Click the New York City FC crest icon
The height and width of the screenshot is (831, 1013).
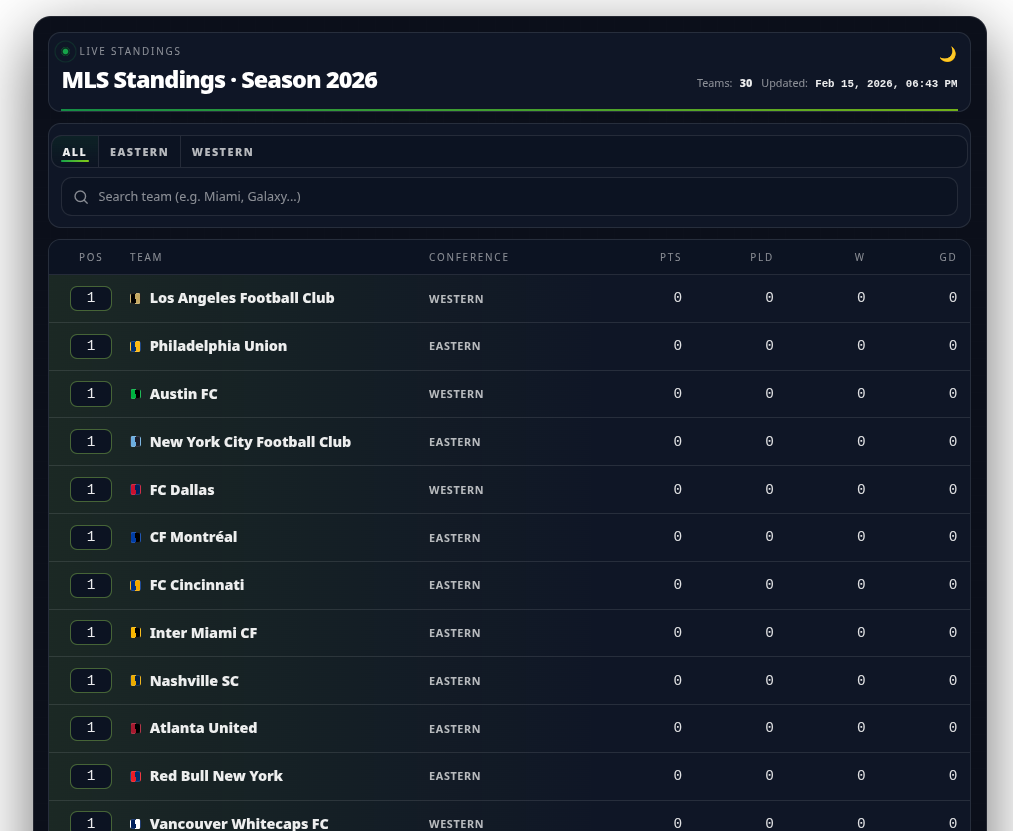coord(135,442)
